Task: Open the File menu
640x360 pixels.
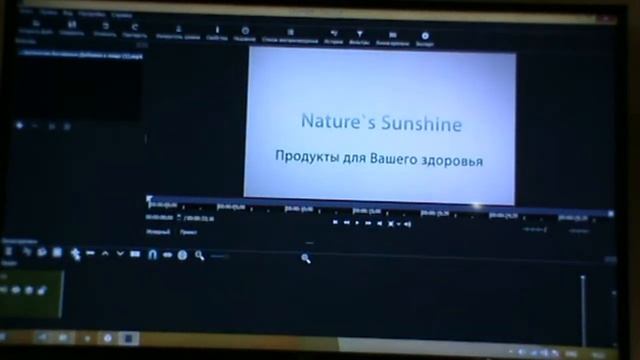Action: 26,11
